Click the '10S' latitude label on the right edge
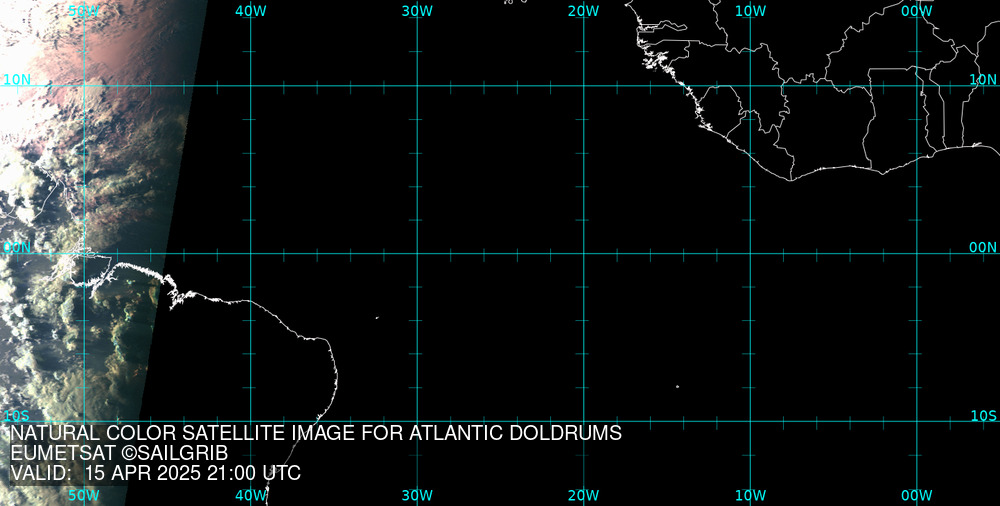This screenshot has width=1000, height=506. (x=983, y=416)
